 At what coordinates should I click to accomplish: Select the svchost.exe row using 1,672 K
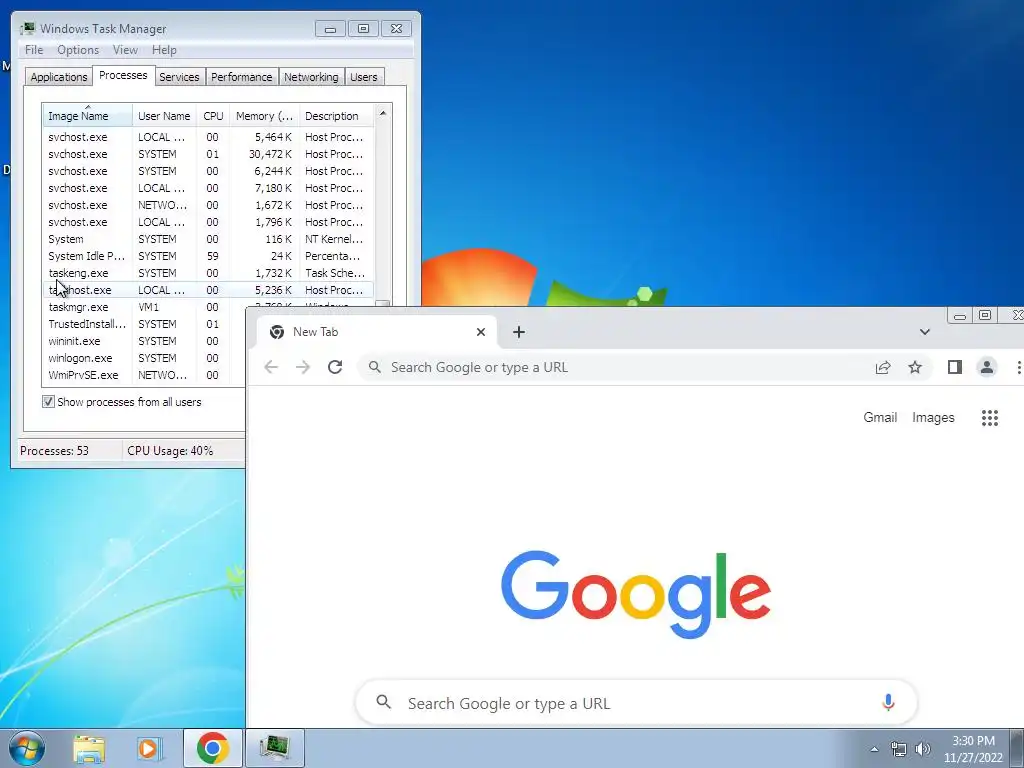pyautogui.click(x=208, y=205)
